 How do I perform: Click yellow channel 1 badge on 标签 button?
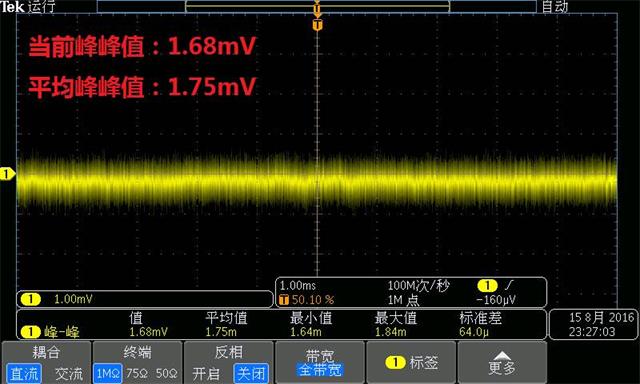tap(395, 362)
